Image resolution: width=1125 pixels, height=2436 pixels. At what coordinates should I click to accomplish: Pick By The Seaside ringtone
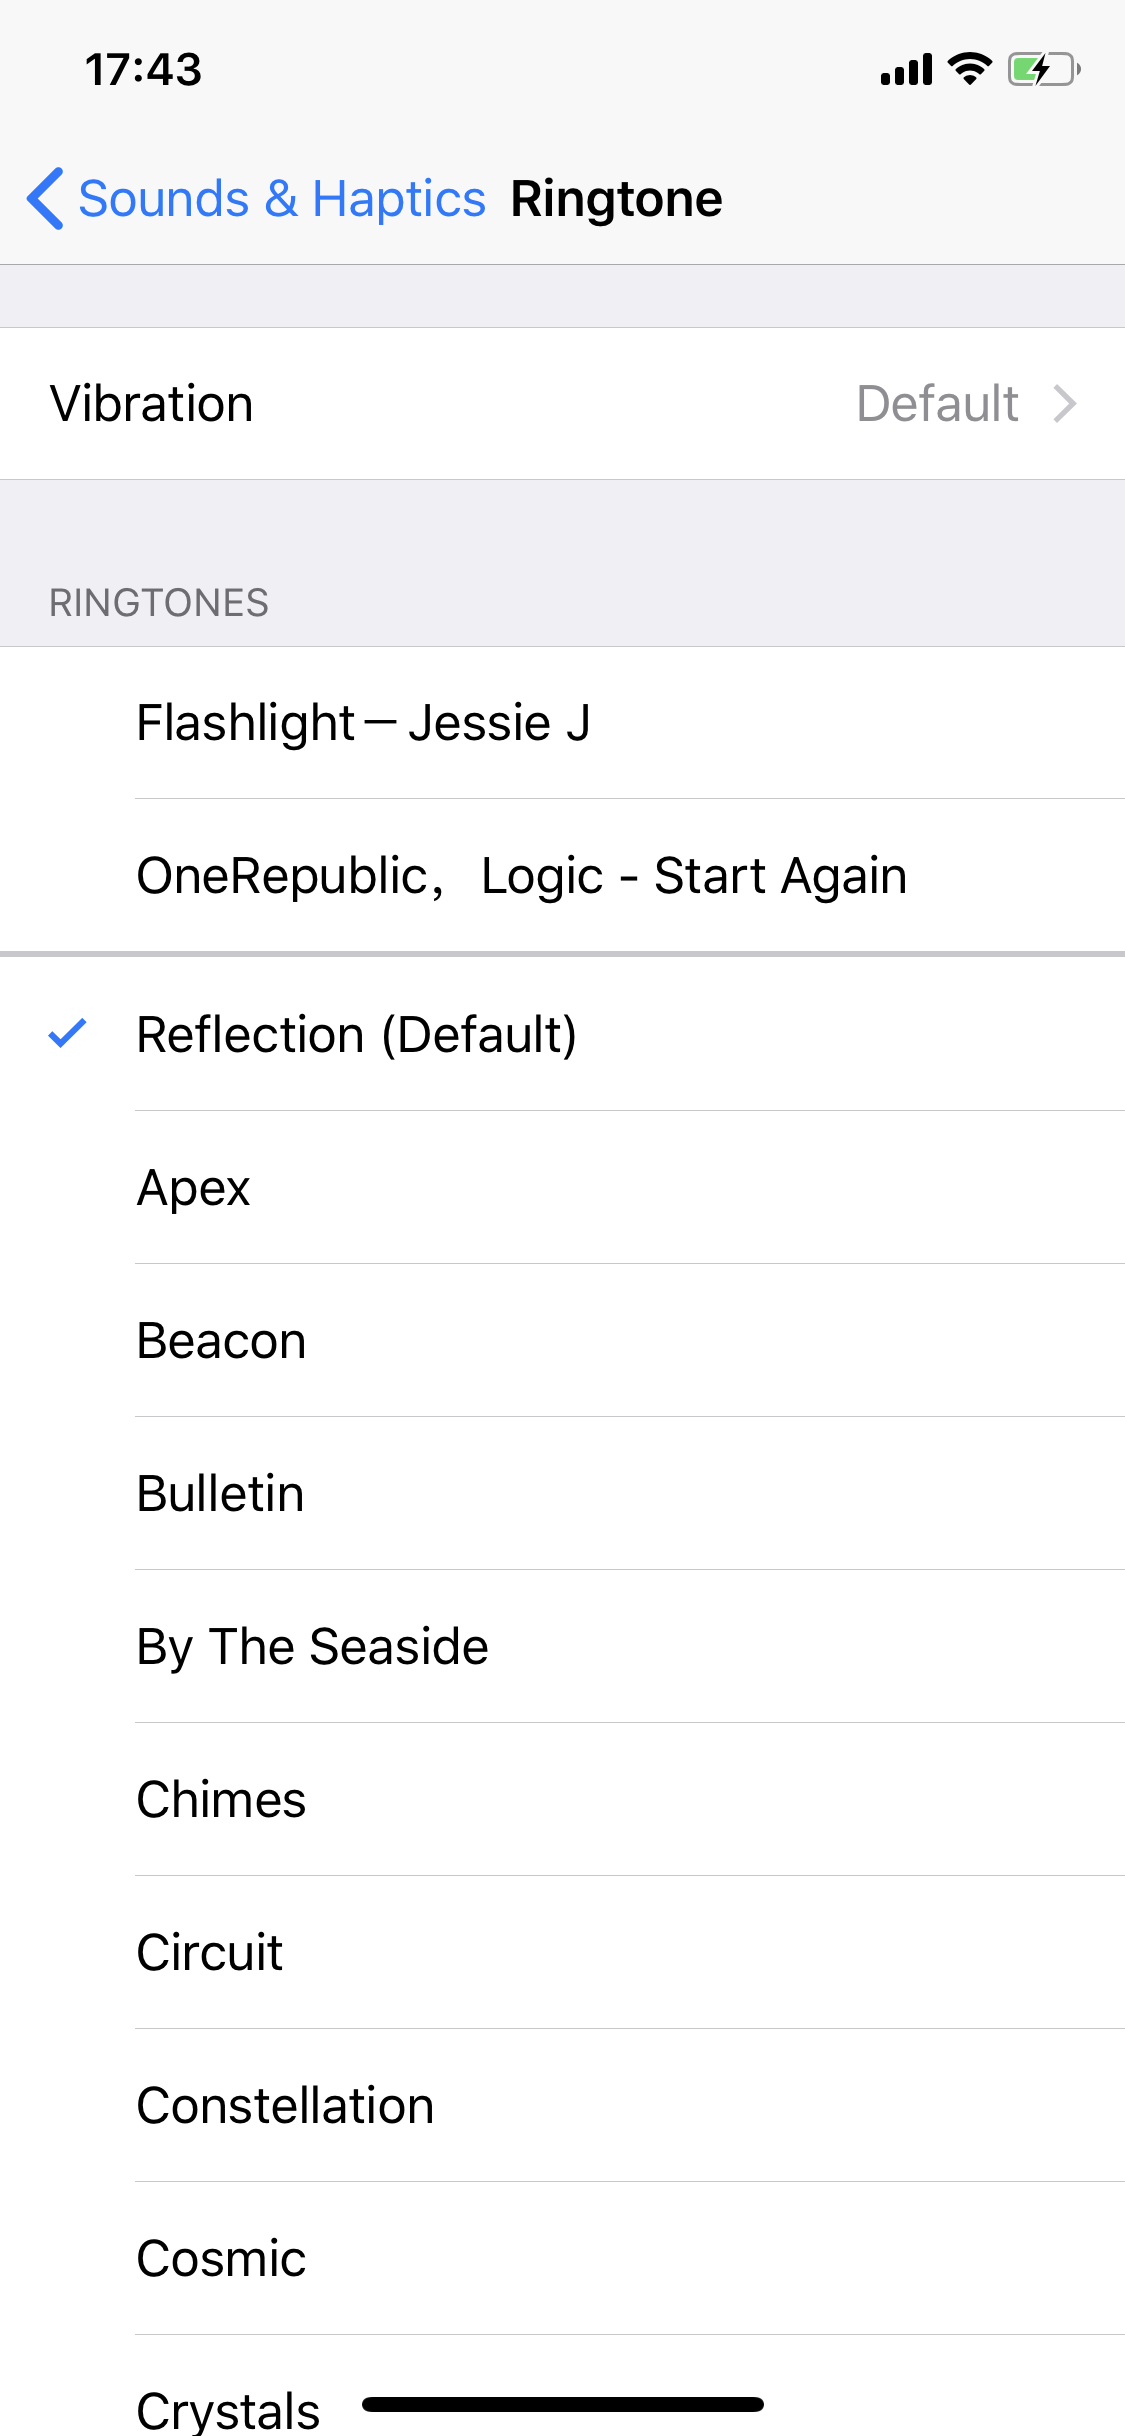(x=562, y=1647)
